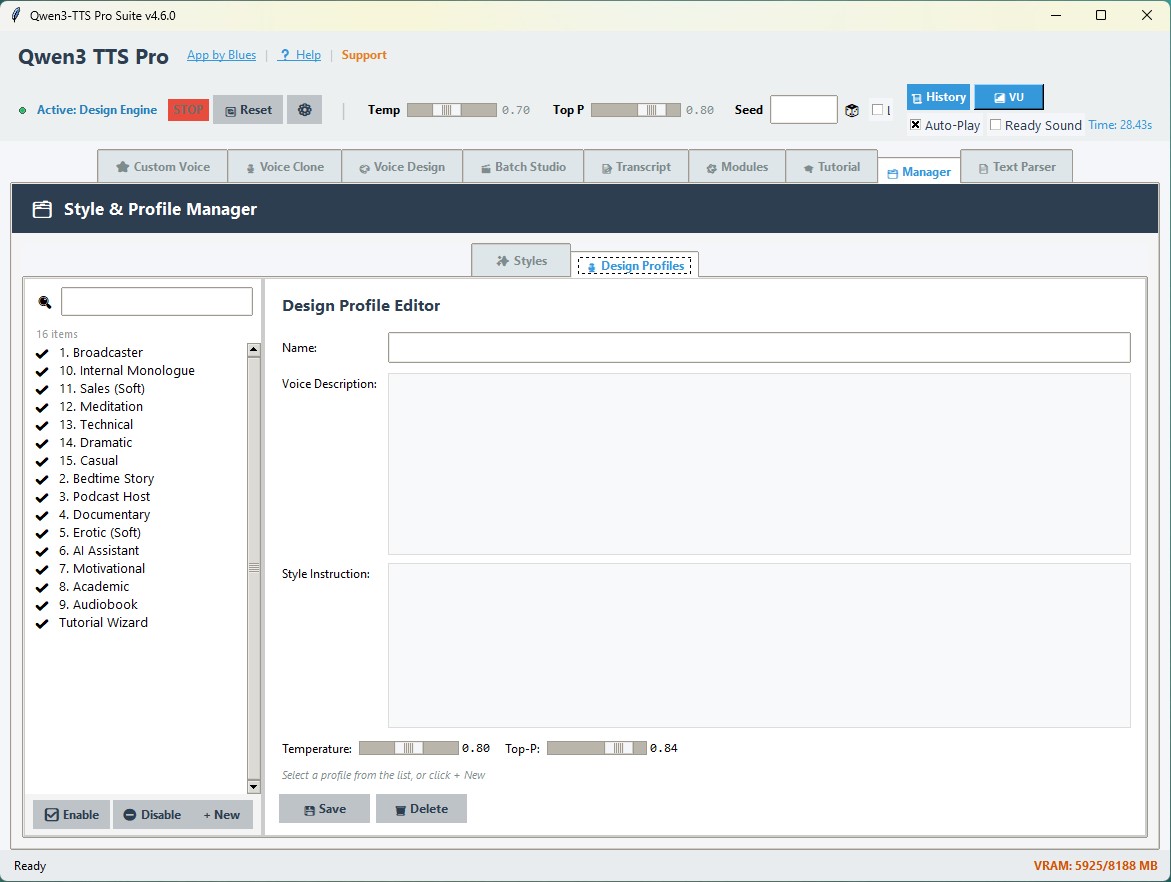This screenshot has height=882, width=1171.
Task: Switch to the Styles sub-tab
Action: click(x=521, y=260)
